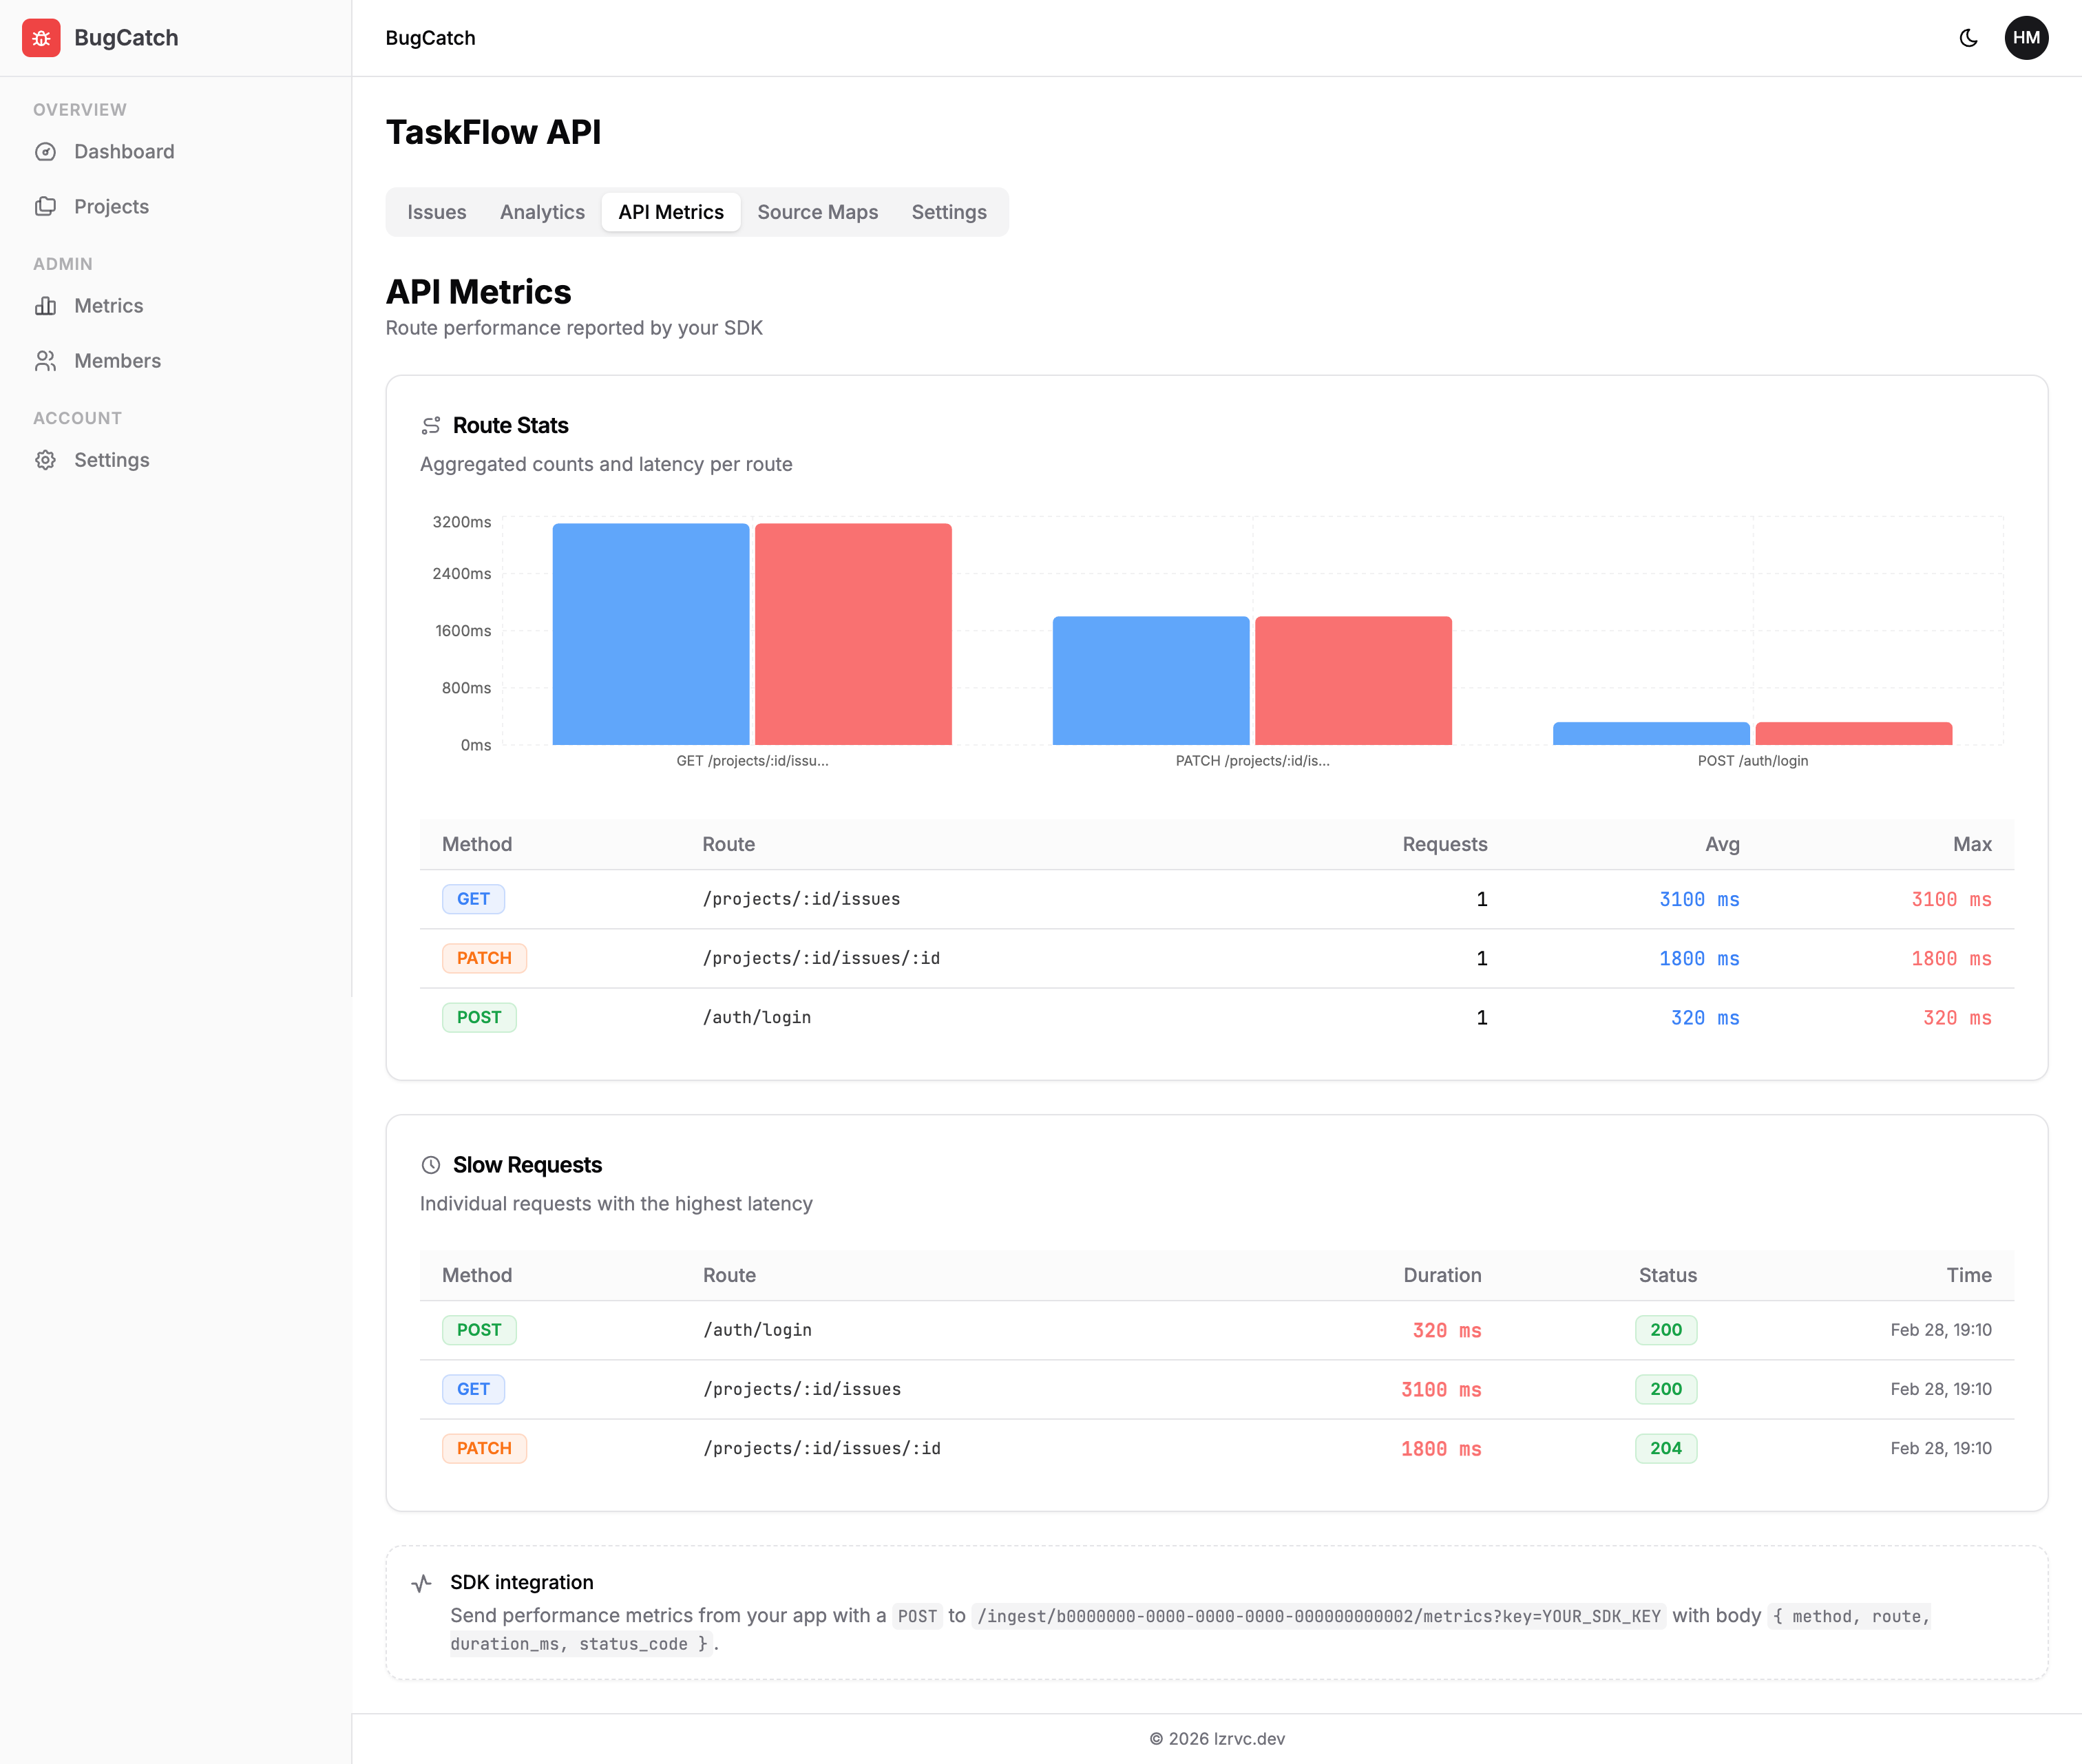Viewport: 2082px width, 1764px height.
Task: Select the Members sidebar icon
Action: [x=47, y=360]
